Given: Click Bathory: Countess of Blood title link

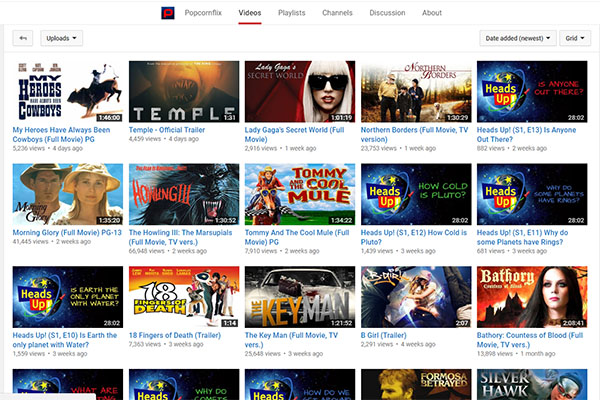Looking at the screenshot, I should pos(530,340).
